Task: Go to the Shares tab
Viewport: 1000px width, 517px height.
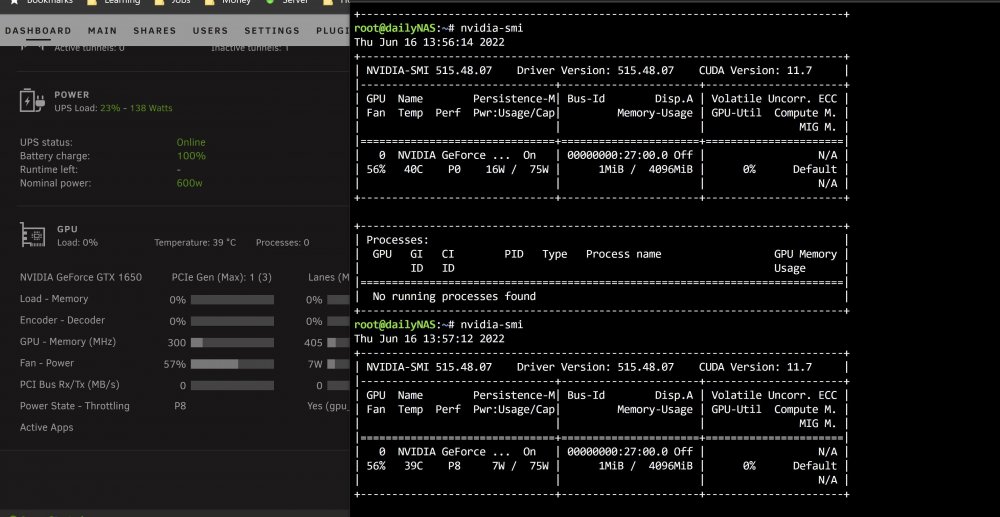Action: [154, 31]
